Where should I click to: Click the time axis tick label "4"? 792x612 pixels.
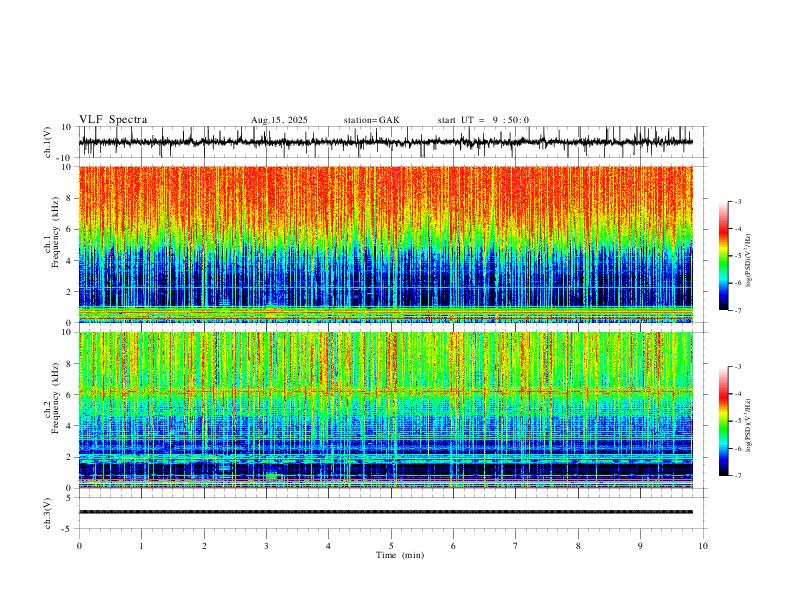tap(328, 546)
